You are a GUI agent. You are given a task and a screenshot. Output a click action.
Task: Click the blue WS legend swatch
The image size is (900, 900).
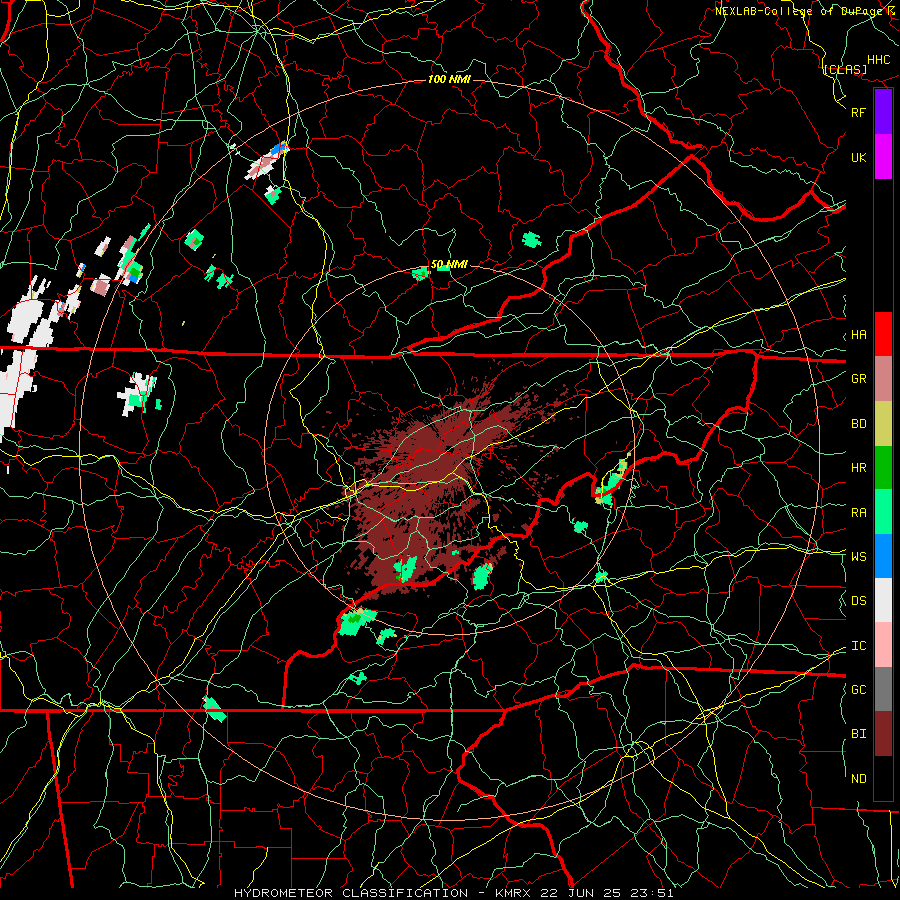(x=883, y=556)
